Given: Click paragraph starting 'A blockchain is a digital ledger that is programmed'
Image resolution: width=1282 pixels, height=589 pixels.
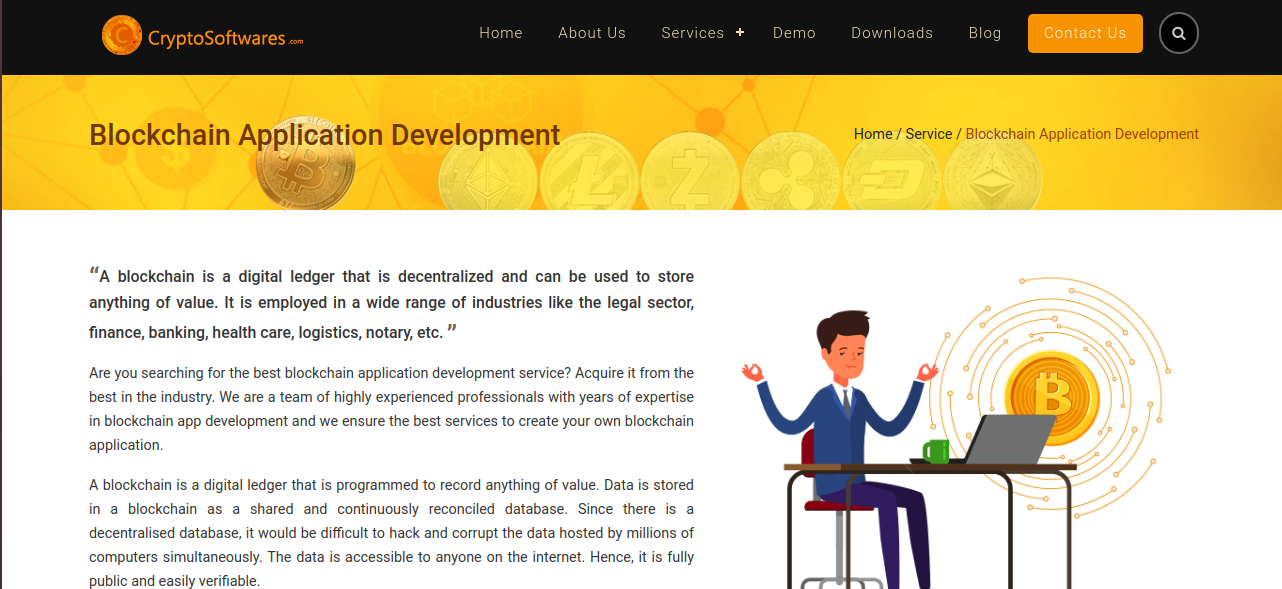Looking at the screenshot, I should point(391,533).
